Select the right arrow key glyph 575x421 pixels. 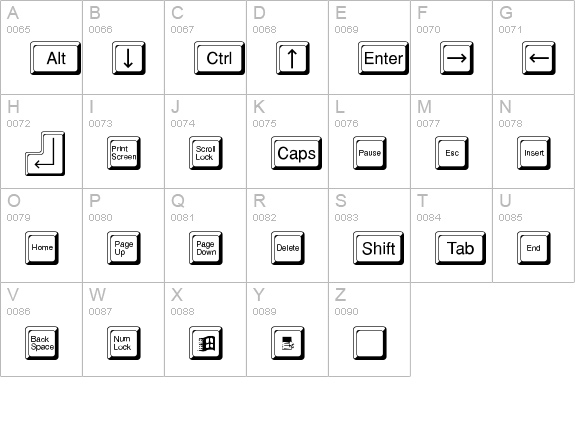(457, 58)
